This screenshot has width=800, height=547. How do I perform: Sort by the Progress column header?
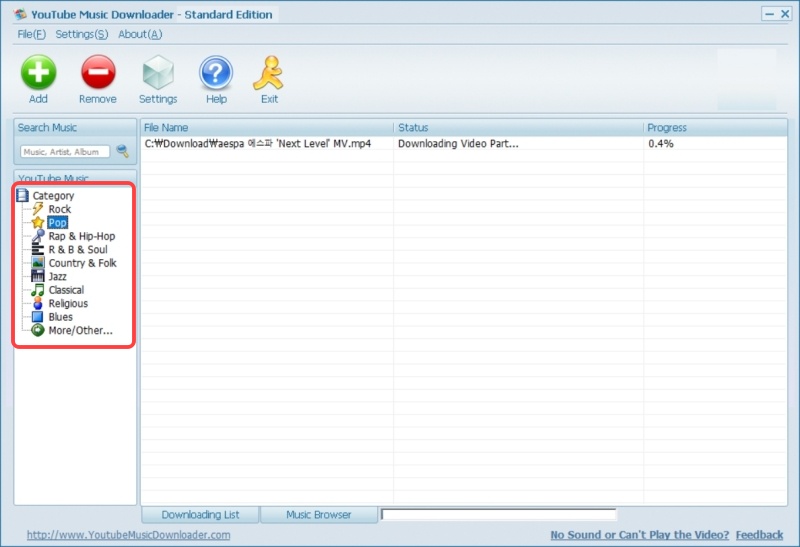(x=715, y=128)
